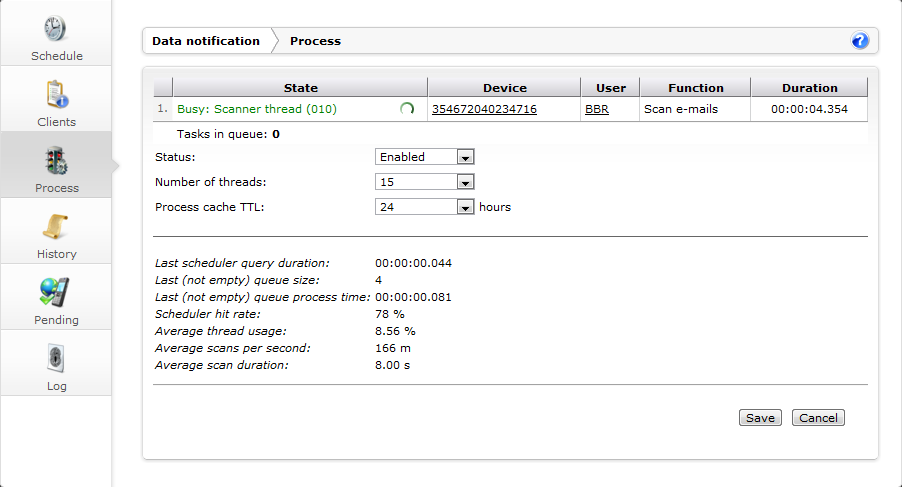
Task: Open the Log lock file icon
Action: click(56, 359)
